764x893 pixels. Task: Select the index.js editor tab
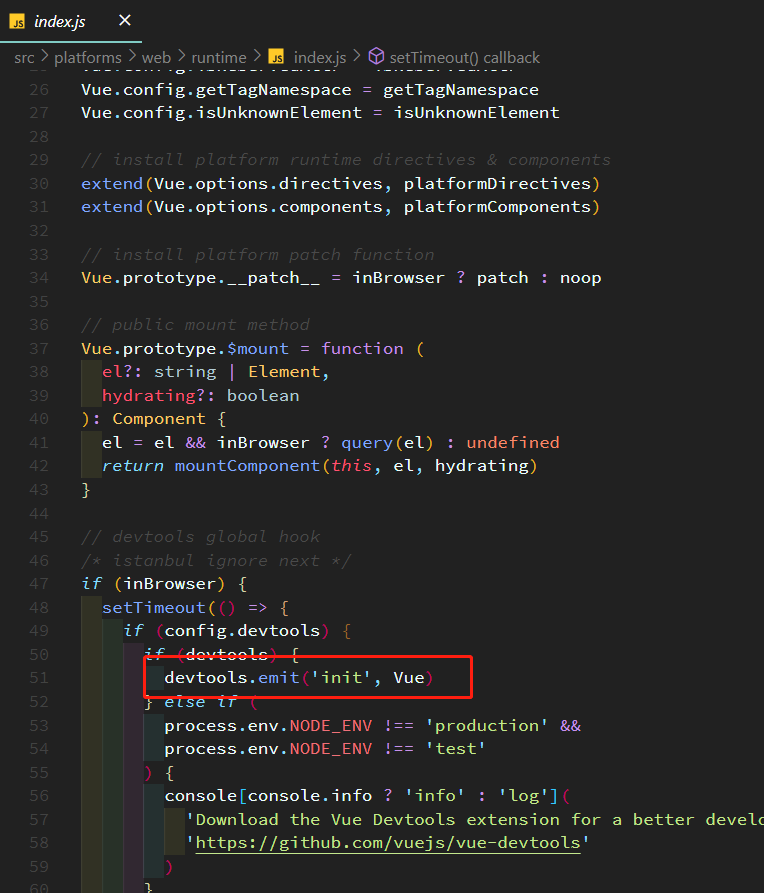click(x=71, y=21)
